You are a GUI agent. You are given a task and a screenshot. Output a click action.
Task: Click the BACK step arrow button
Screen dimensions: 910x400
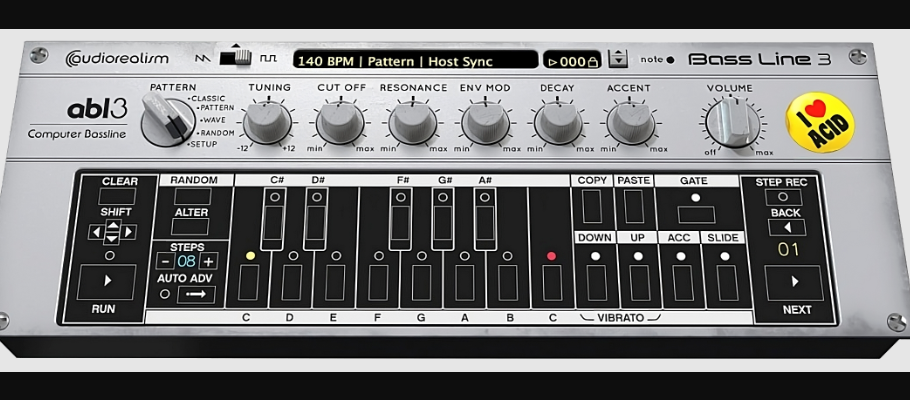(787, 228)
